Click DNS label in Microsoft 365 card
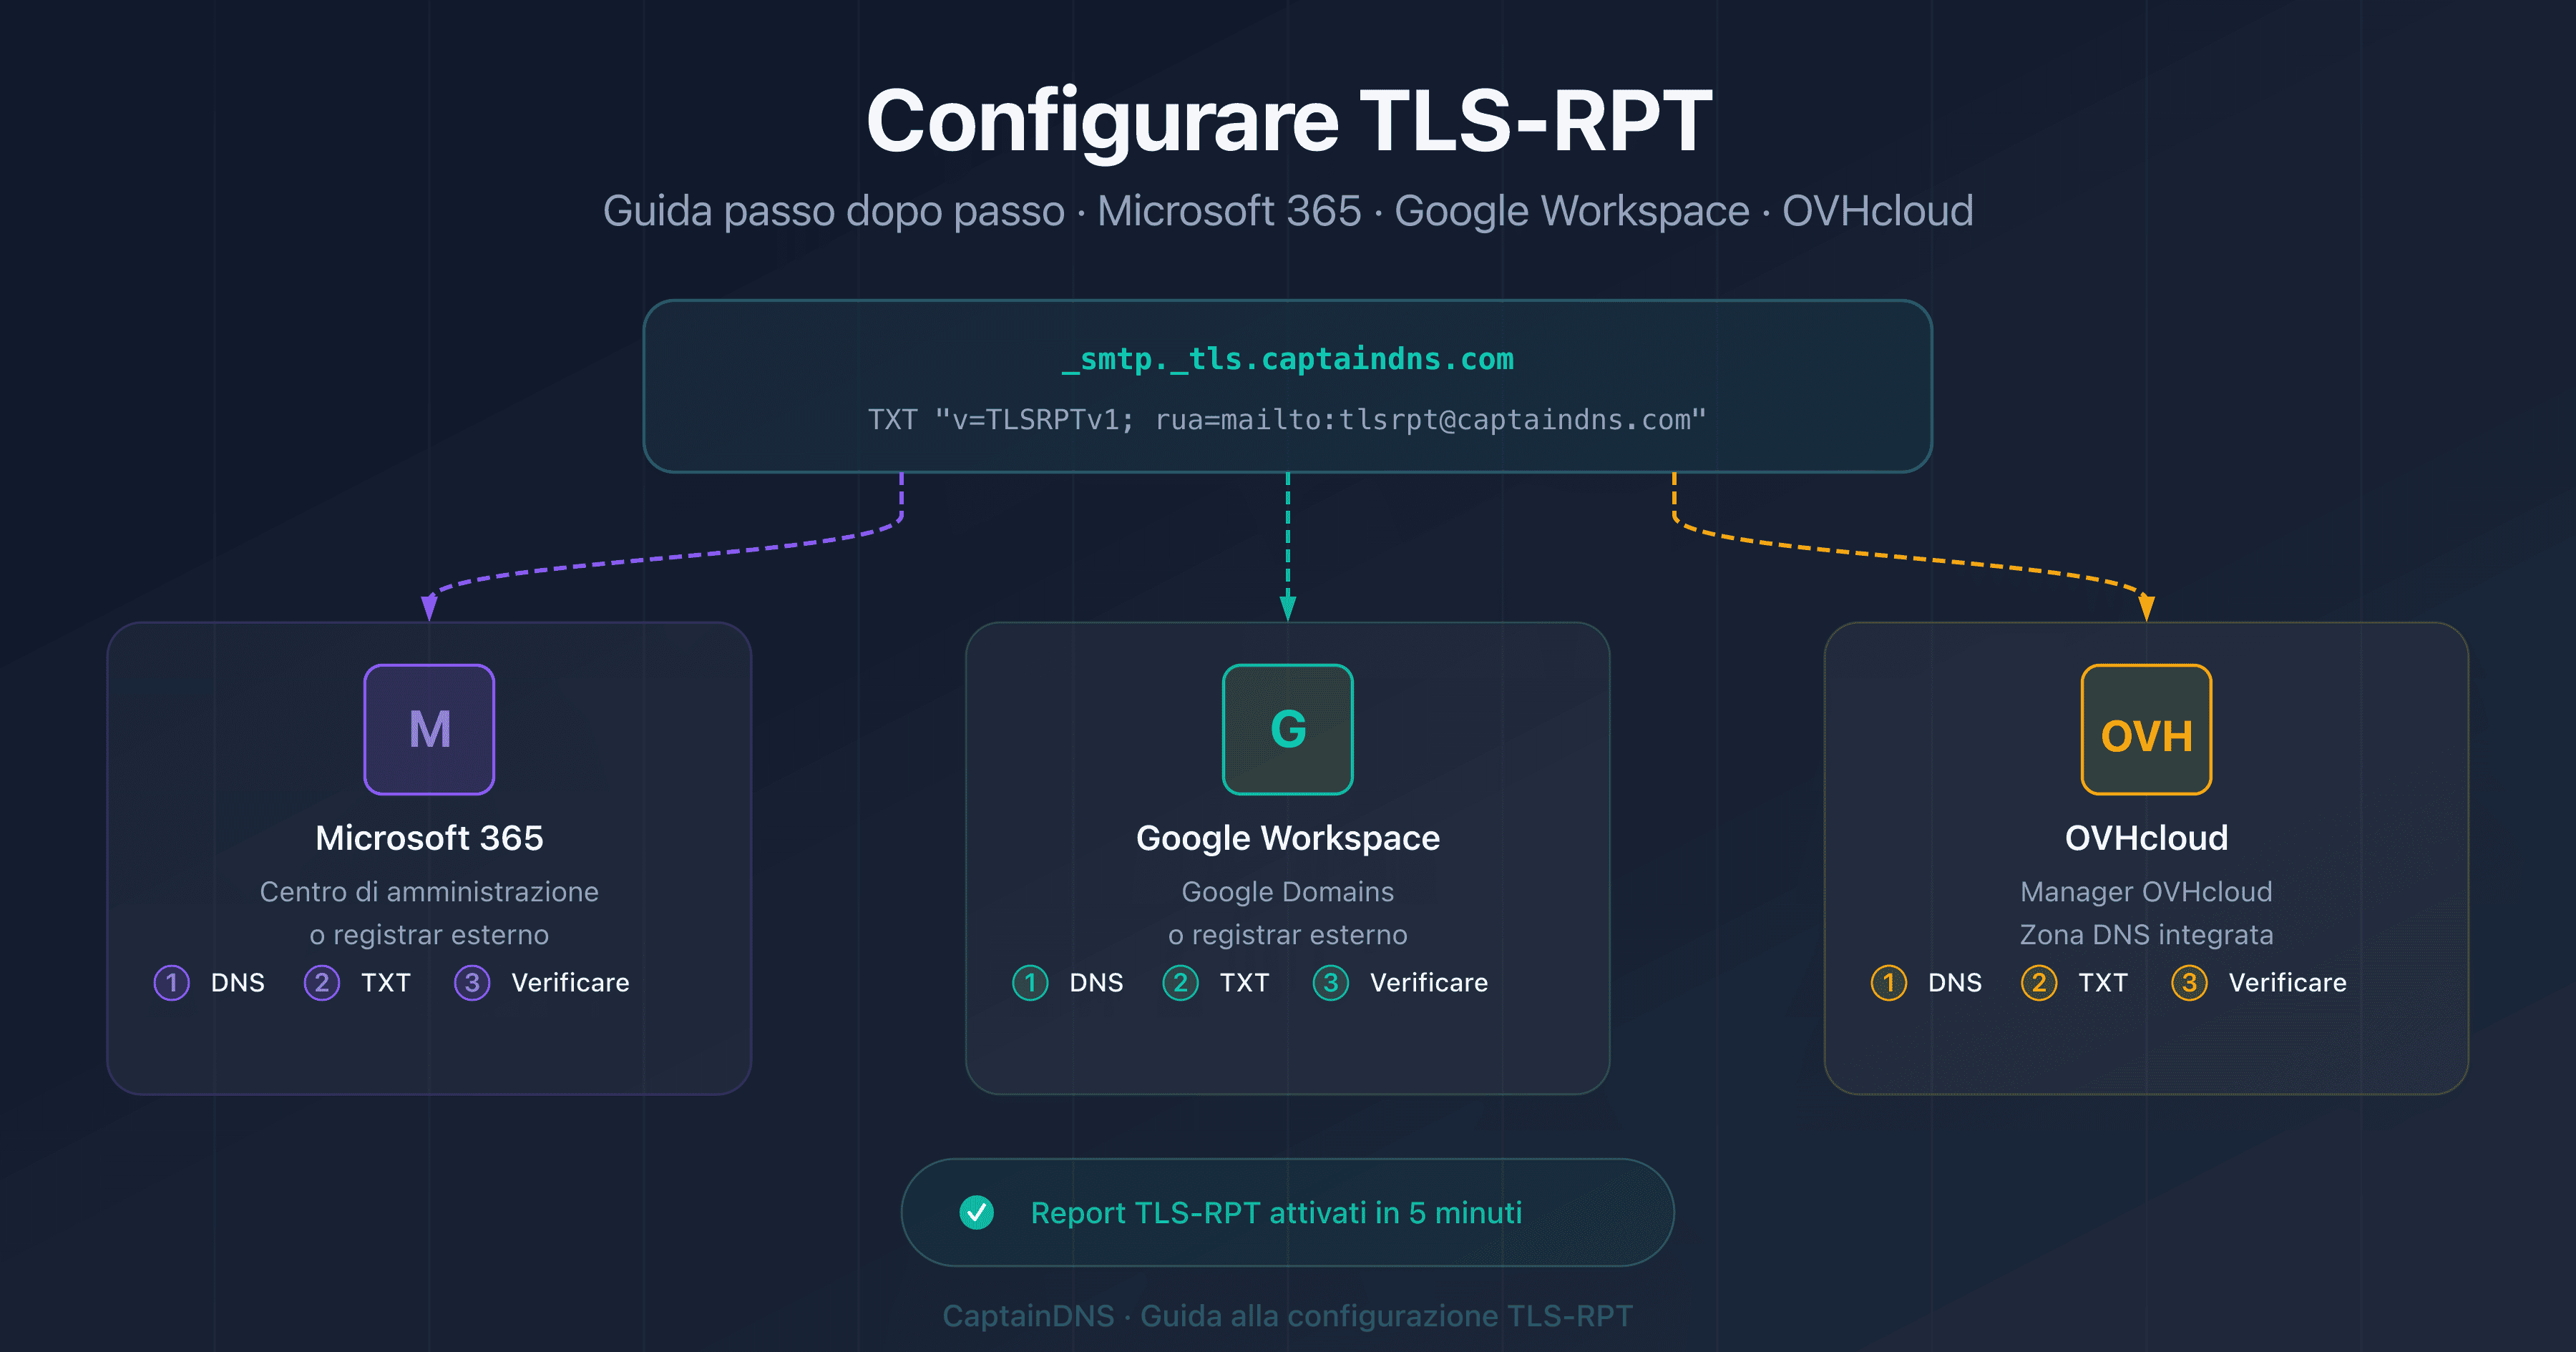Viewport: 2576px width, 1352px height. coord(238,983)
